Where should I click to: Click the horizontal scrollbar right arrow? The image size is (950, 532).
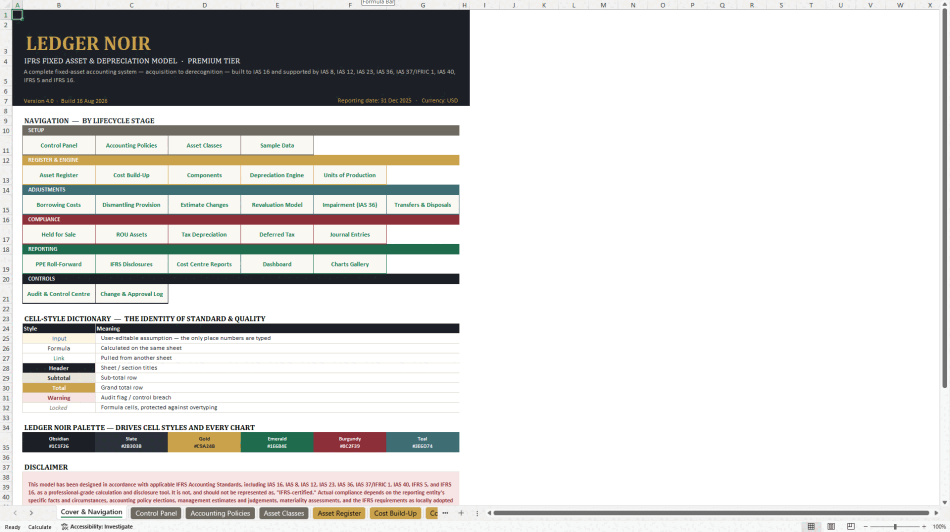pyautogui.click(x=936, y=513)
